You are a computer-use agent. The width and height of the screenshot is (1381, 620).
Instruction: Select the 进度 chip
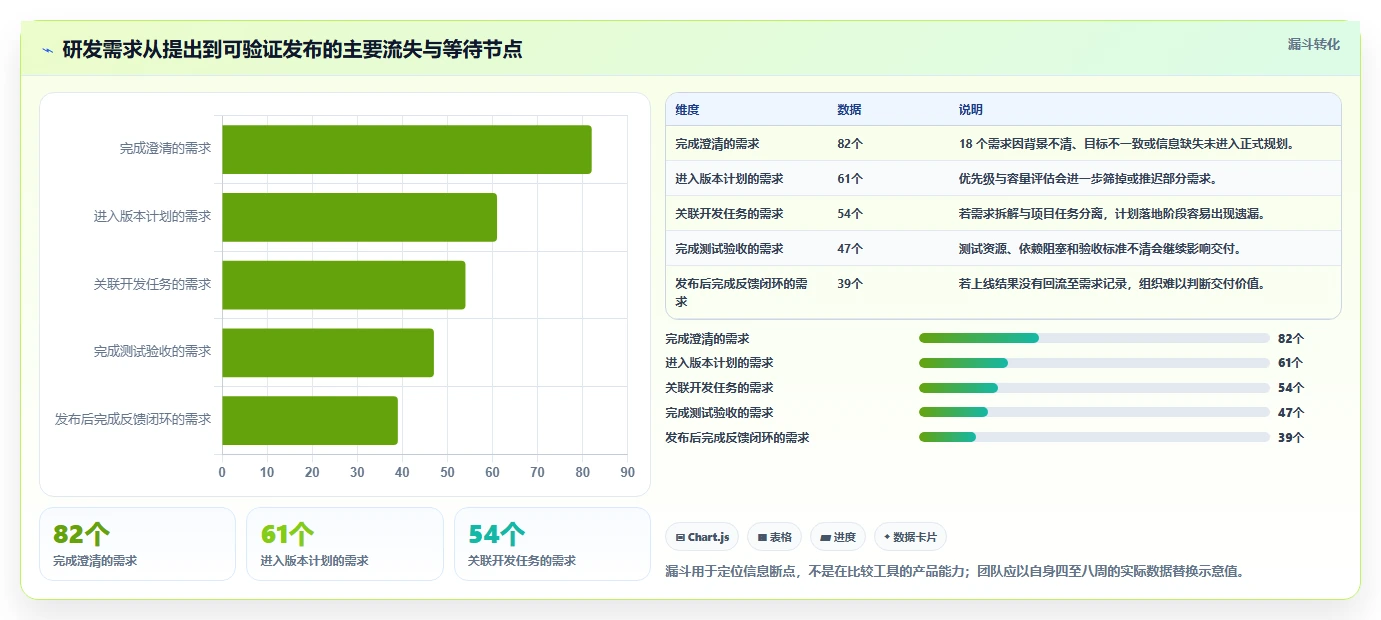click(838, 537)
